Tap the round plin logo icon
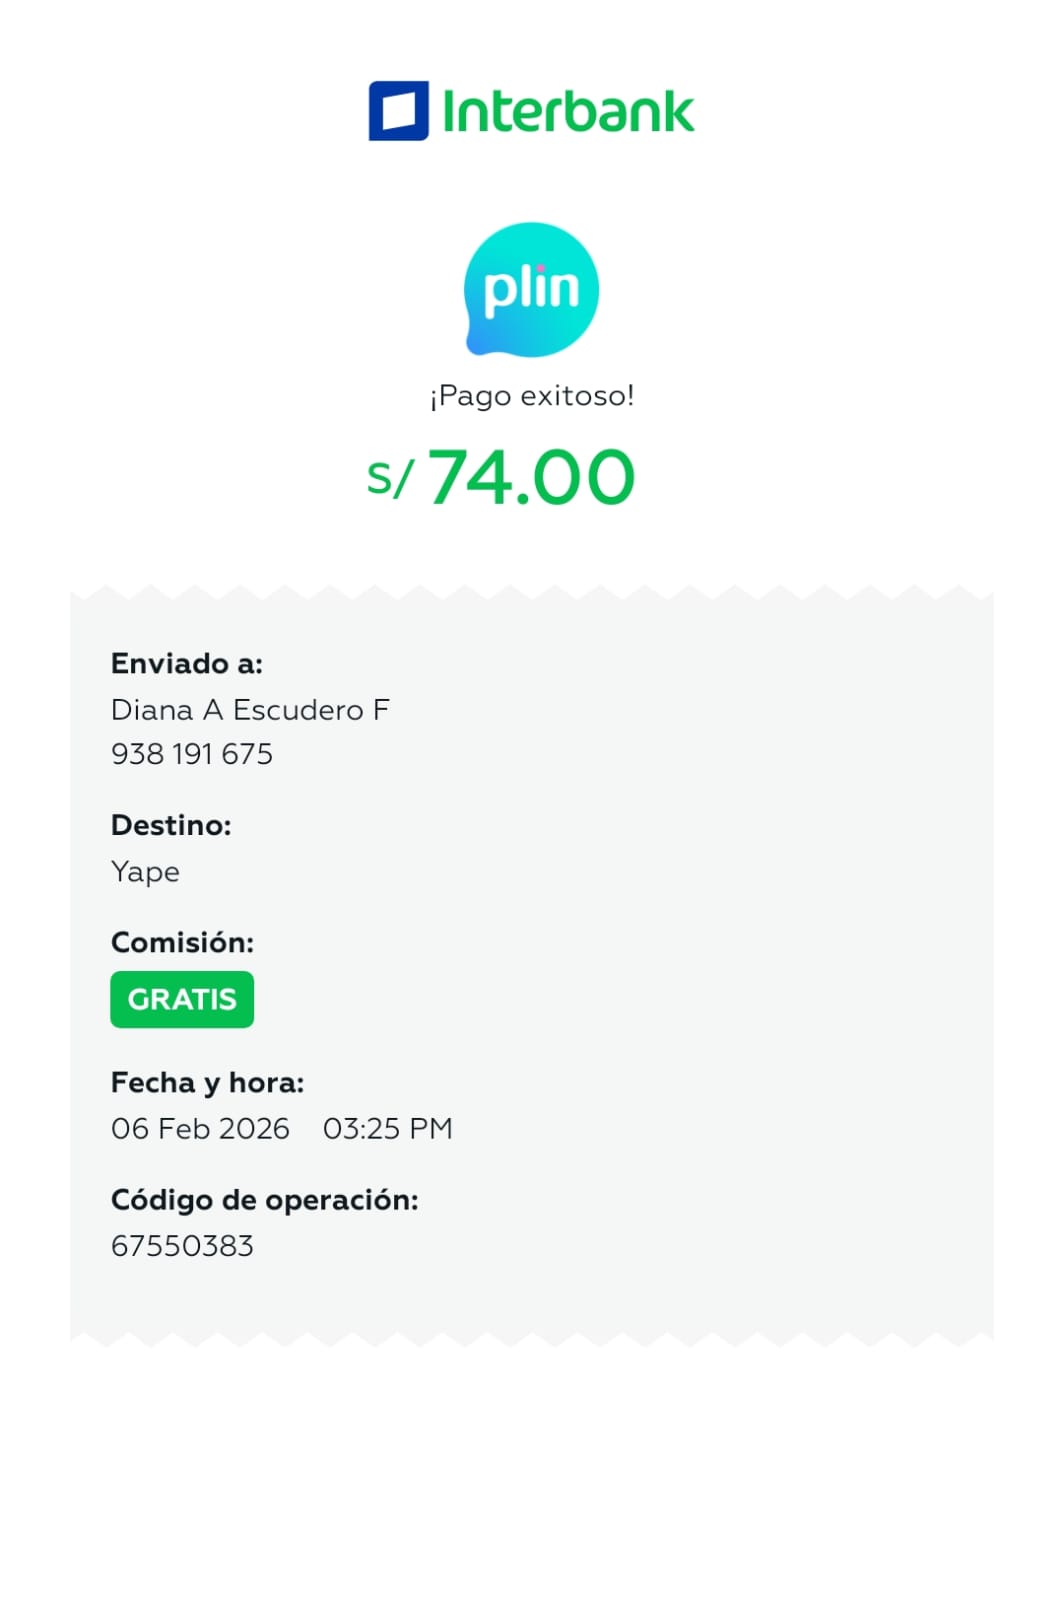This screenshot has width=1064, height=1600. (531, 290)
